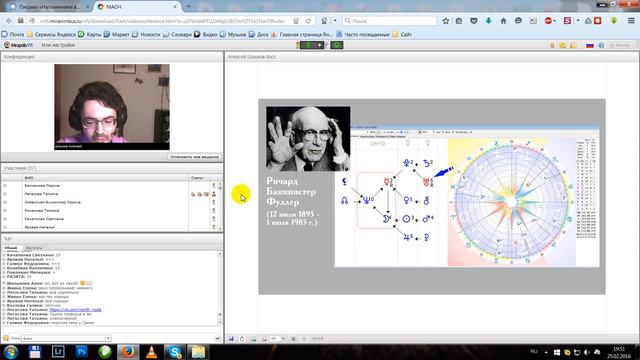This screenshot has width=640, height=360.
Task: Open VLC player from taskbar
Action: pyautogui.click(x=151, y=351)
